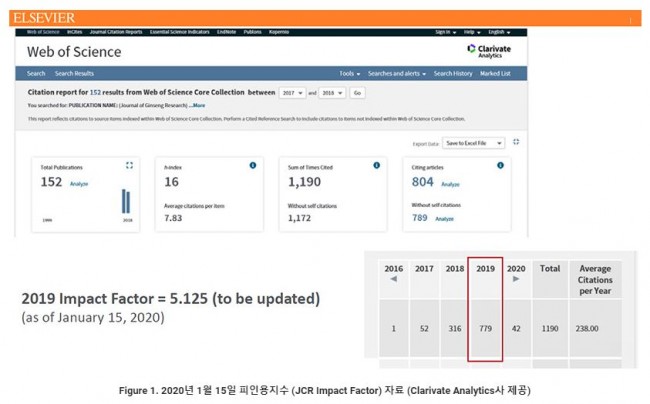
Task: Click the 52 cell under 2017
Action: 424,329
